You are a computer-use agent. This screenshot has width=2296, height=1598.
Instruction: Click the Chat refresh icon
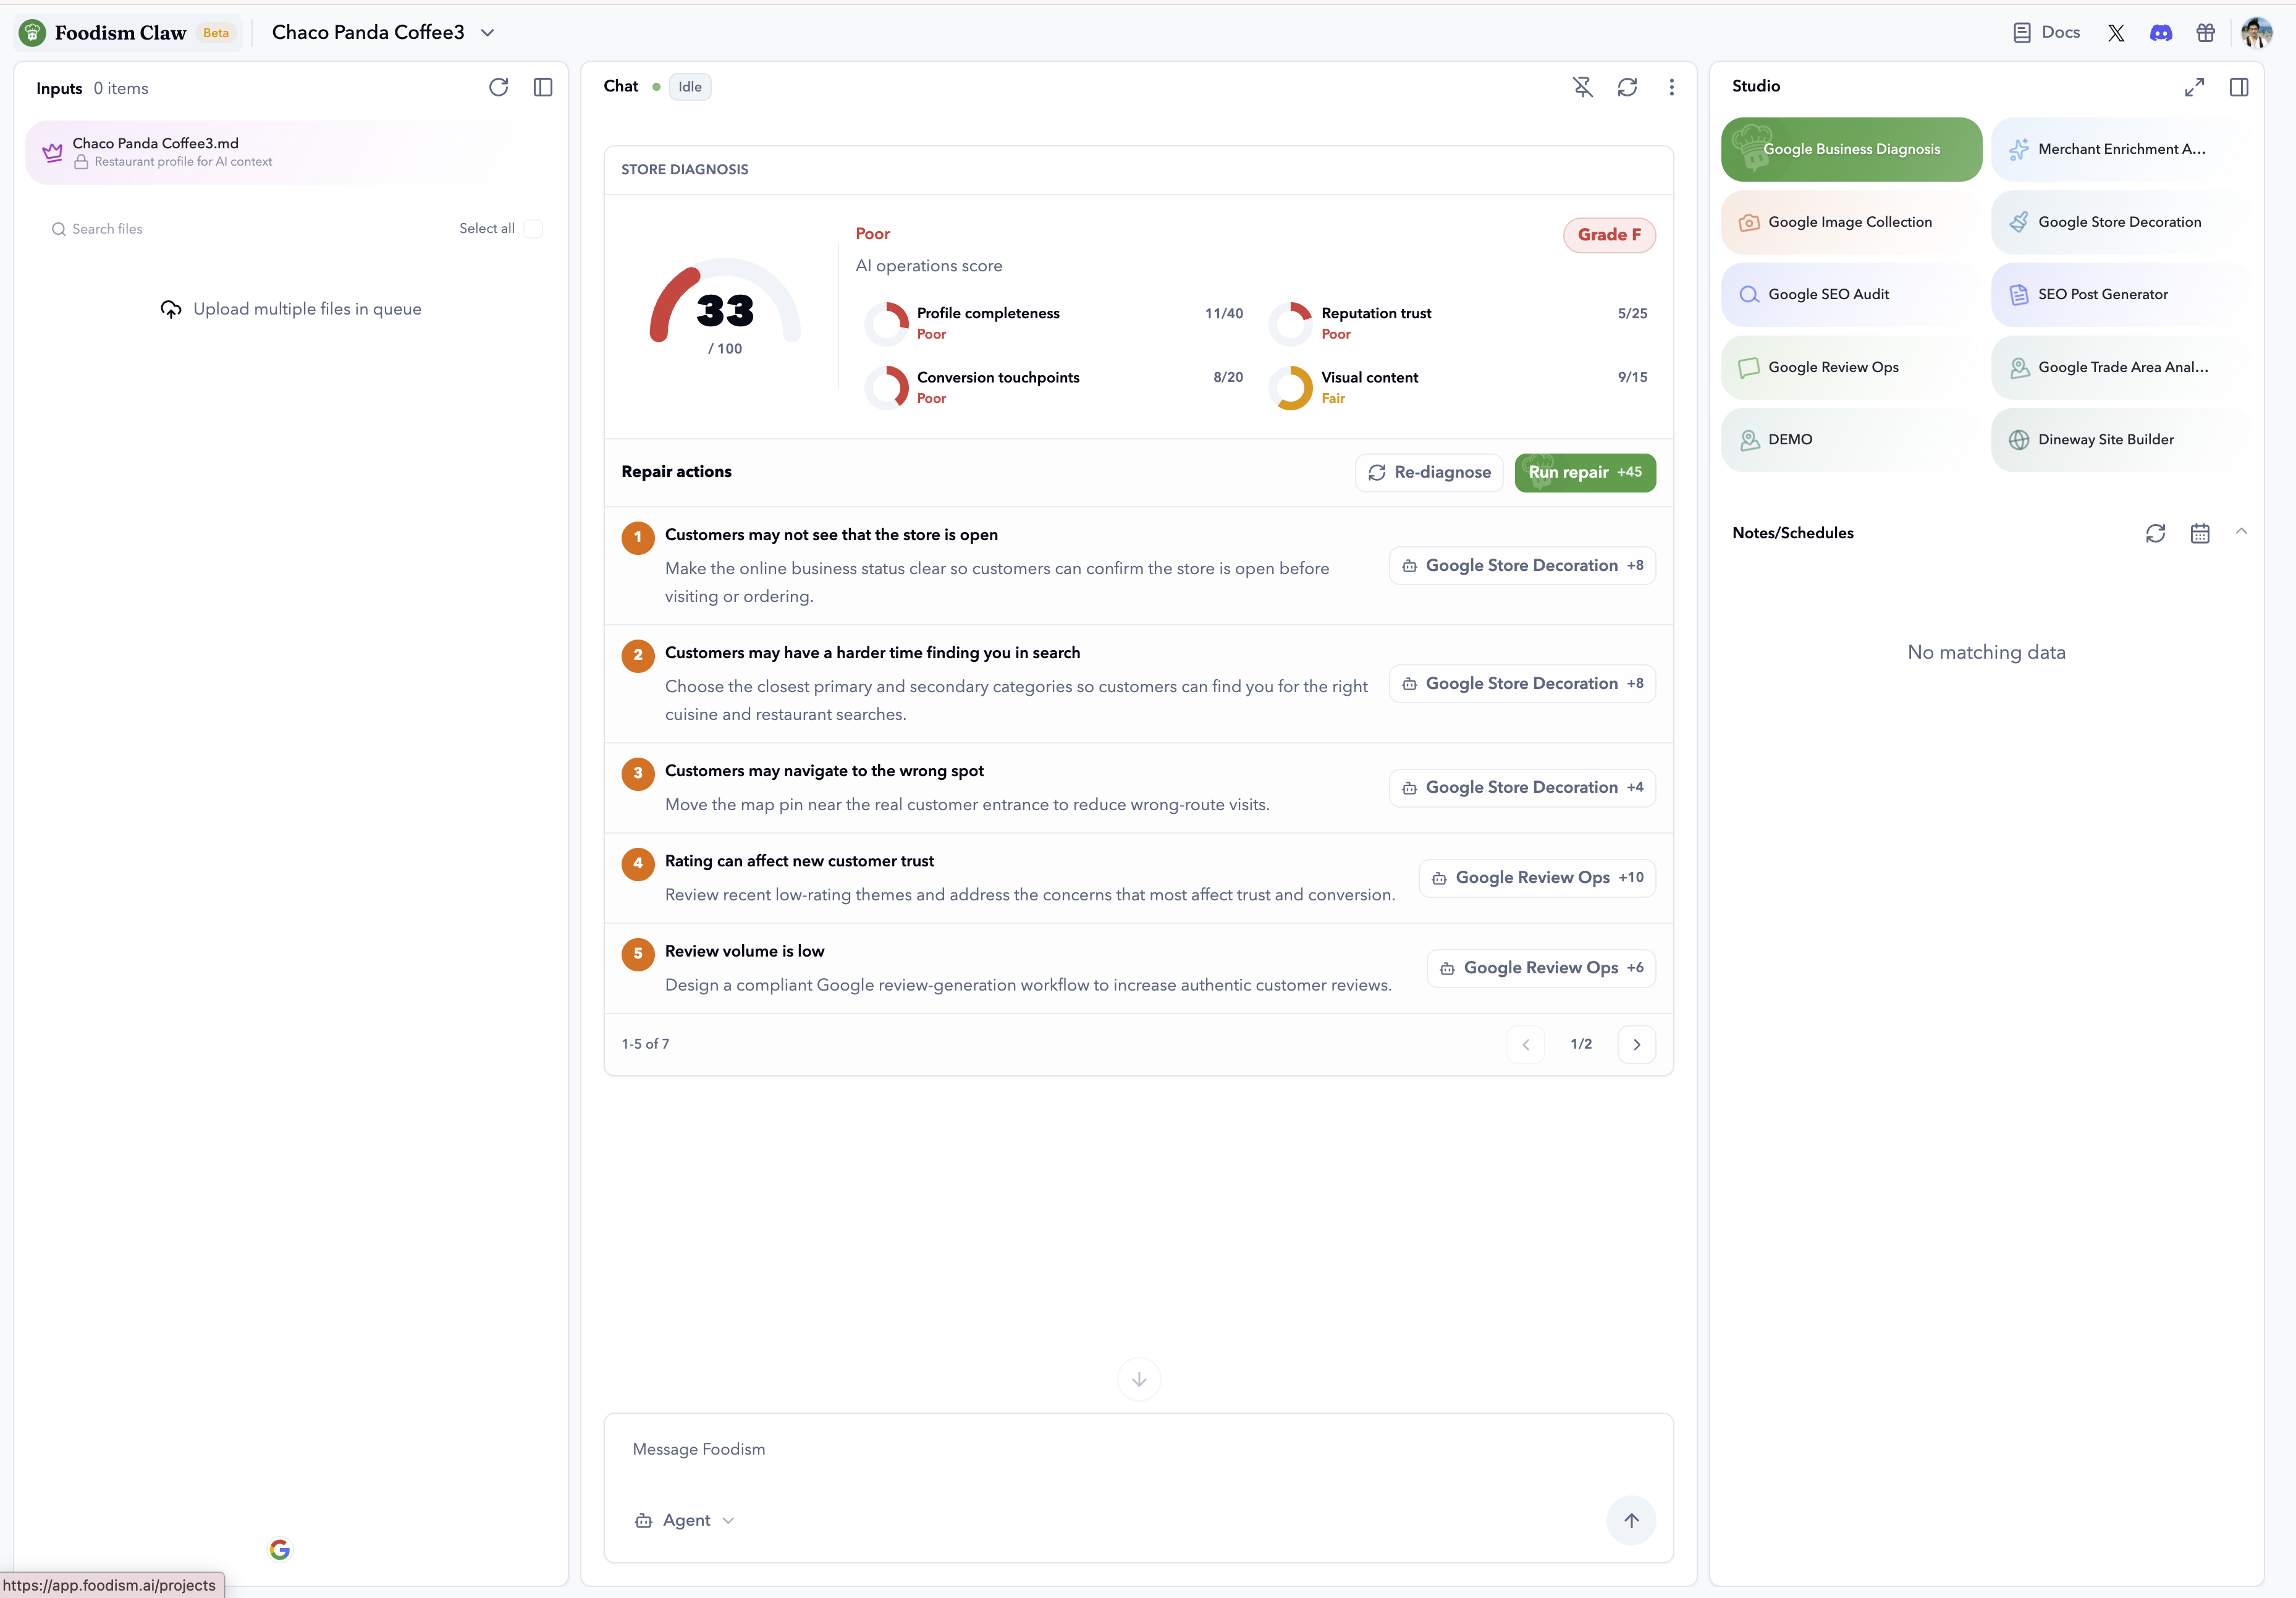[1627, 87]
